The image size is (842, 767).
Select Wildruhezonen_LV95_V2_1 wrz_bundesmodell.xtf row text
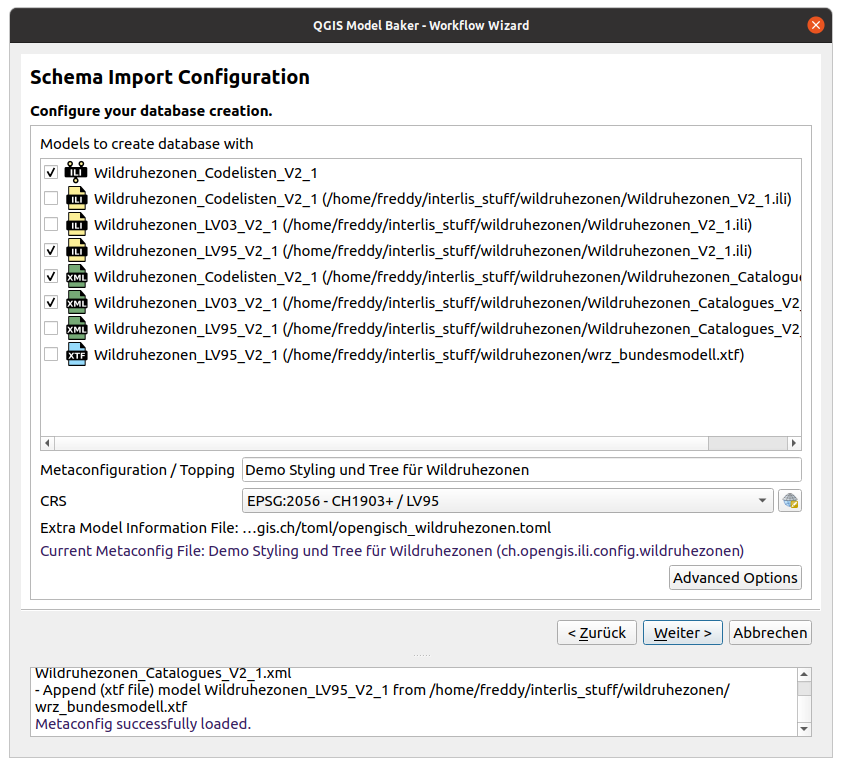[x=419, y=355]
